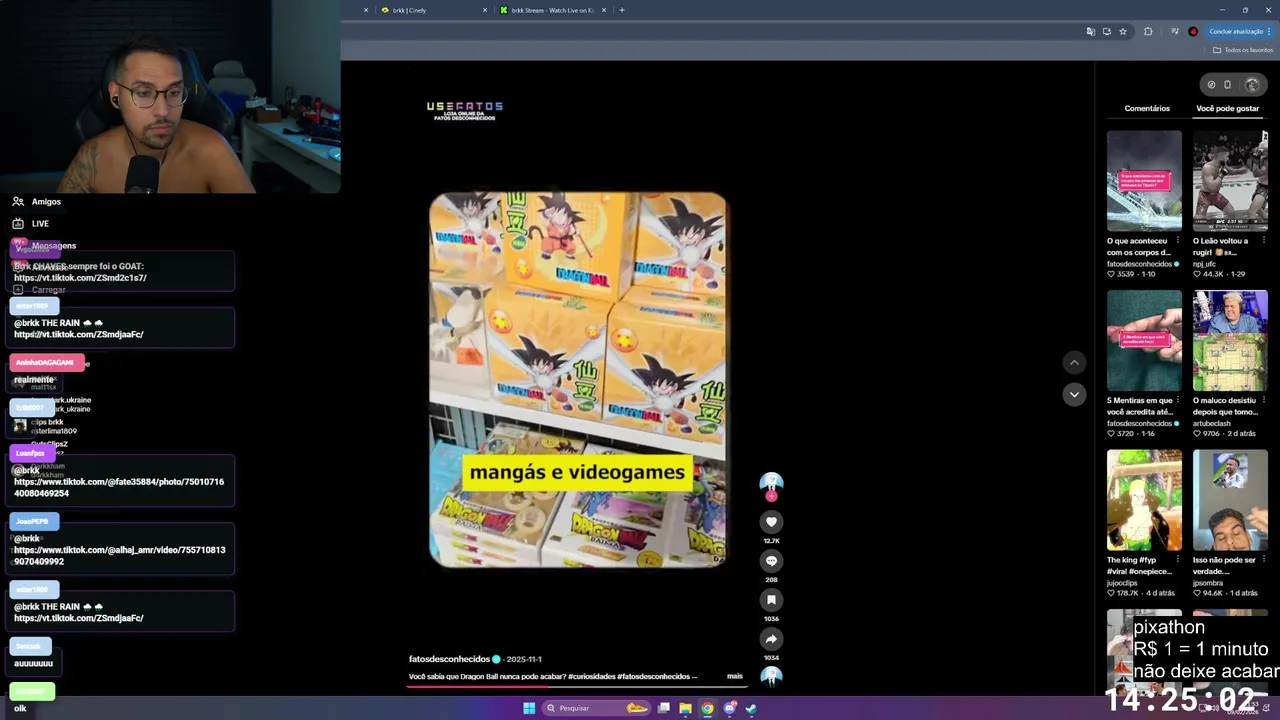1280x720 pixels.
Task: Click the translate page icon in address bar
Action: pyautogui.click(x=1090, y=32)
